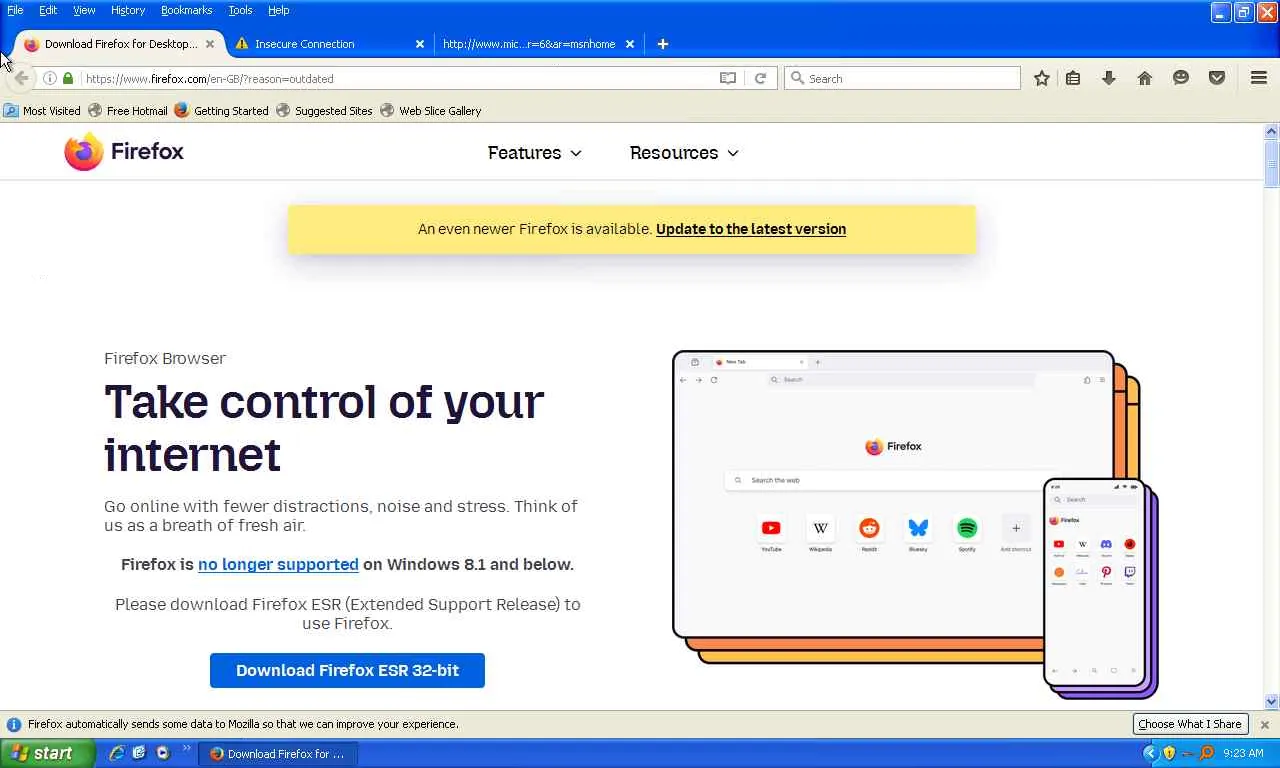The height and width of the screenshot is (768, 1280).
Task: Open the History menu
Action: [x=128, y=10]
